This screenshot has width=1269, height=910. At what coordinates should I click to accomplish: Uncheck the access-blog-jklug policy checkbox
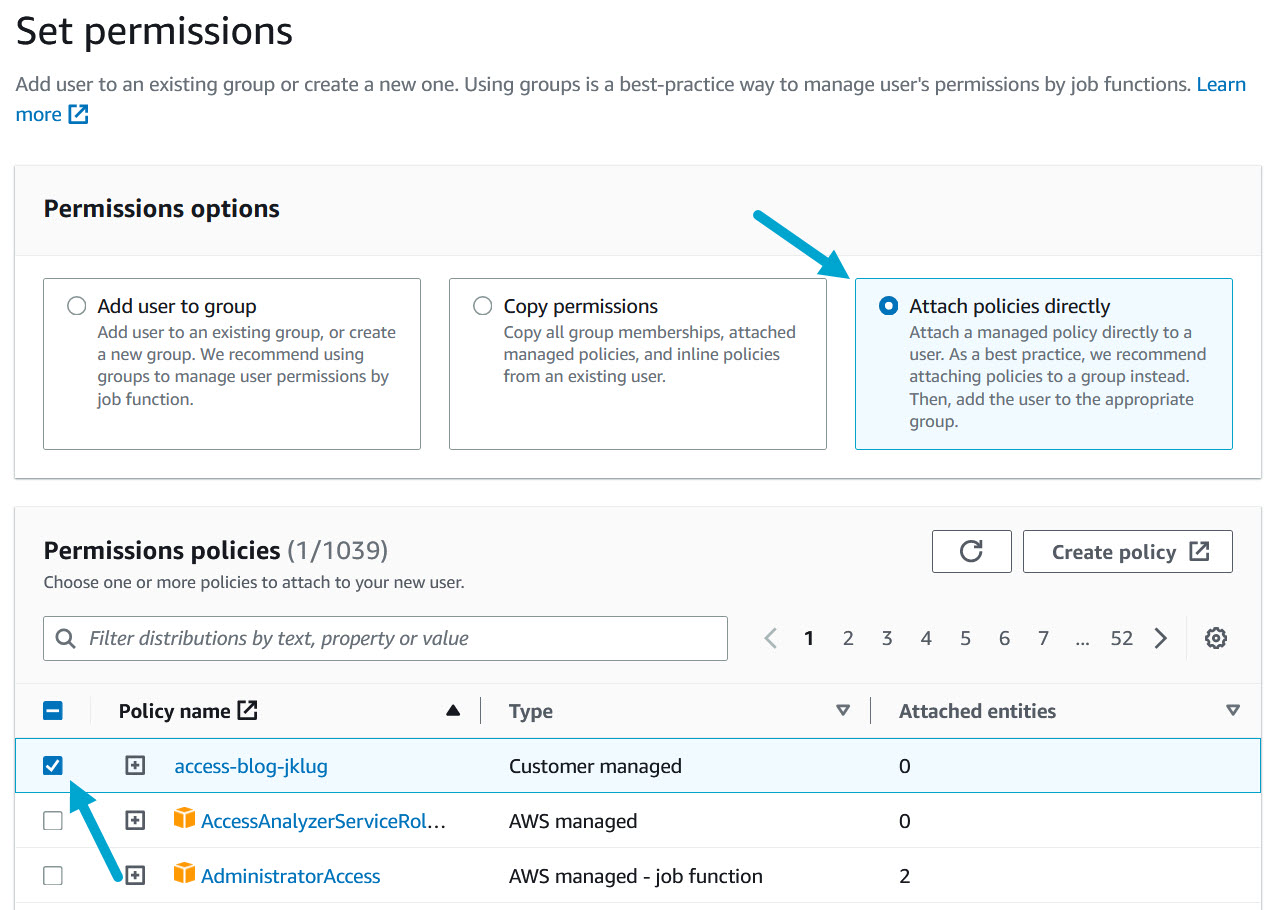tap(53, 766)
